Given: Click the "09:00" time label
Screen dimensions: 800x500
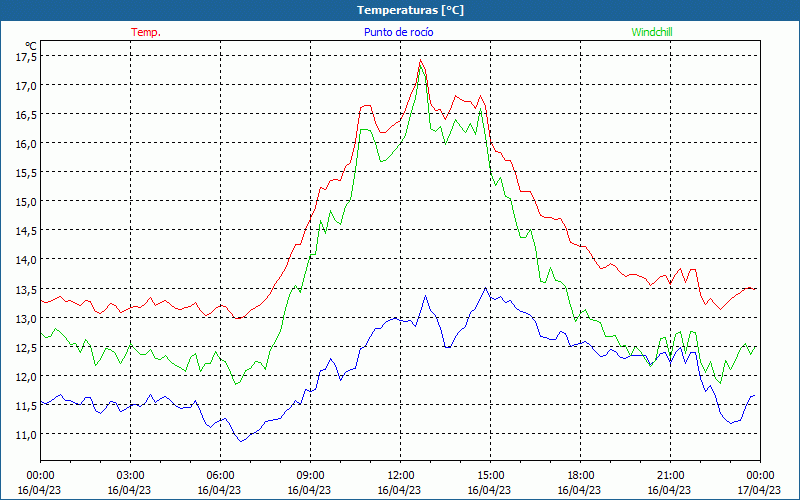Looking at the screenshot, I should (310, 476).
